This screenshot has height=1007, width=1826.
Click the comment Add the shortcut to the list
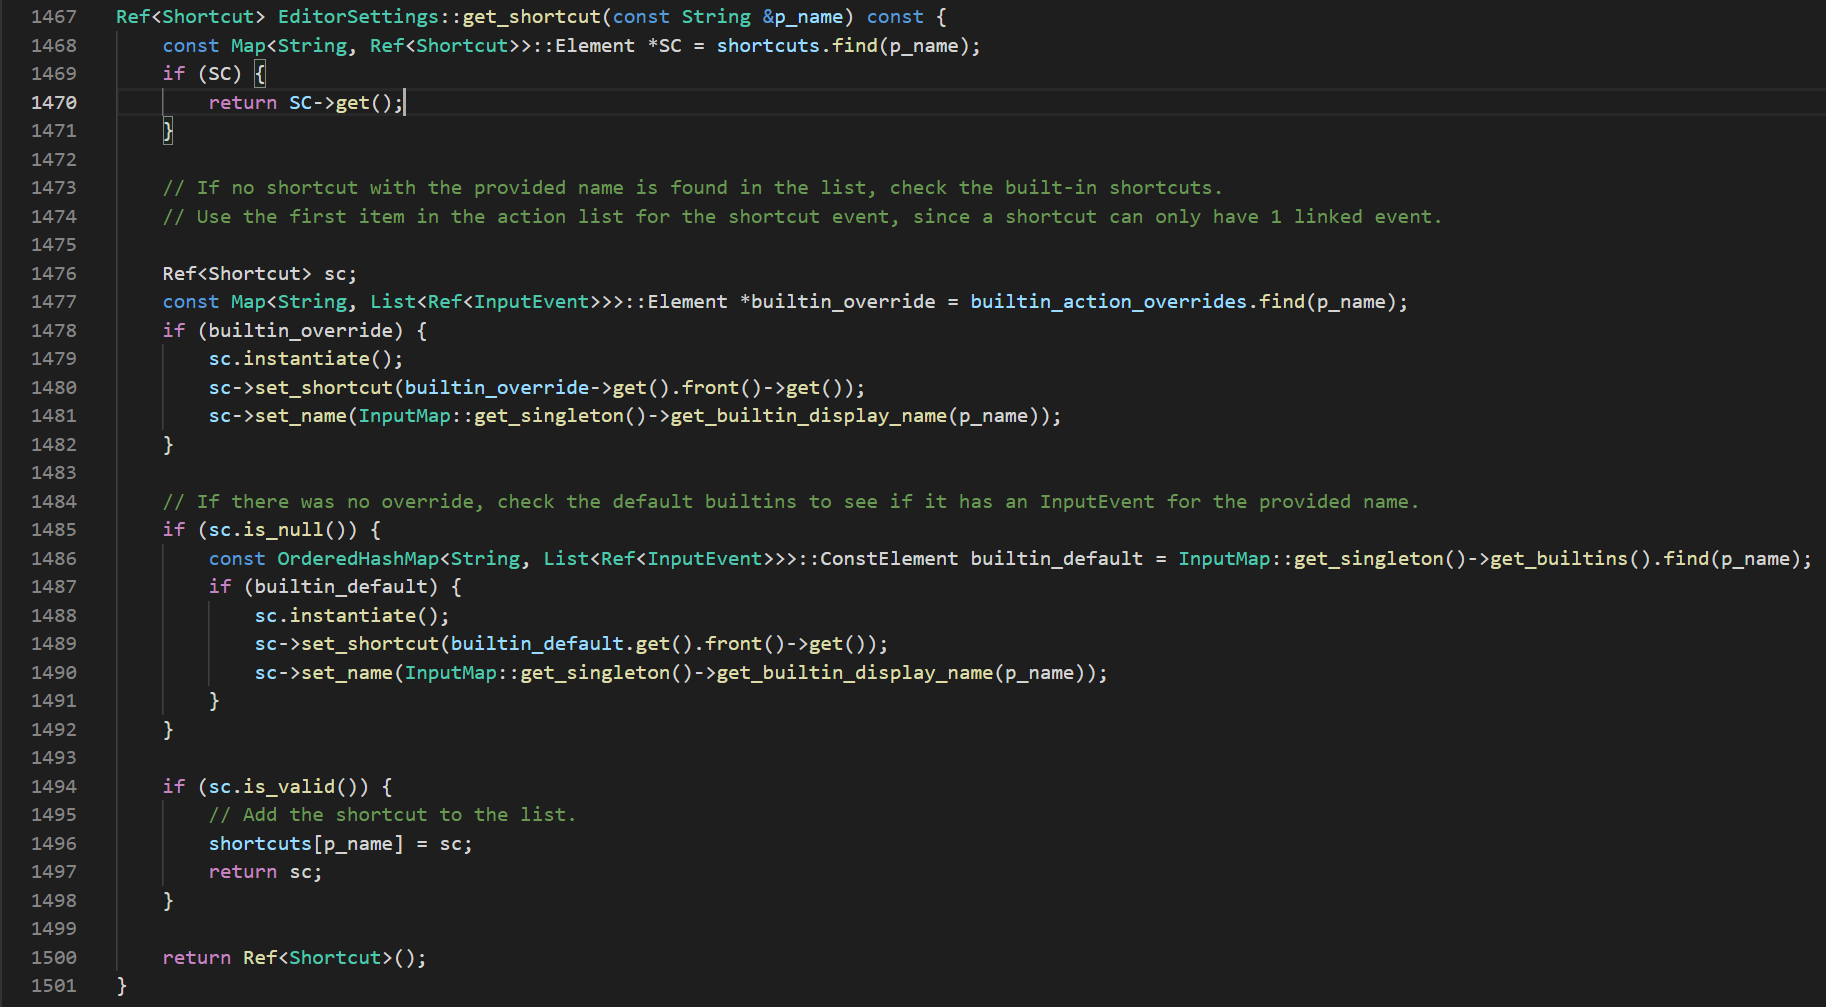click(x=390, y=814)
